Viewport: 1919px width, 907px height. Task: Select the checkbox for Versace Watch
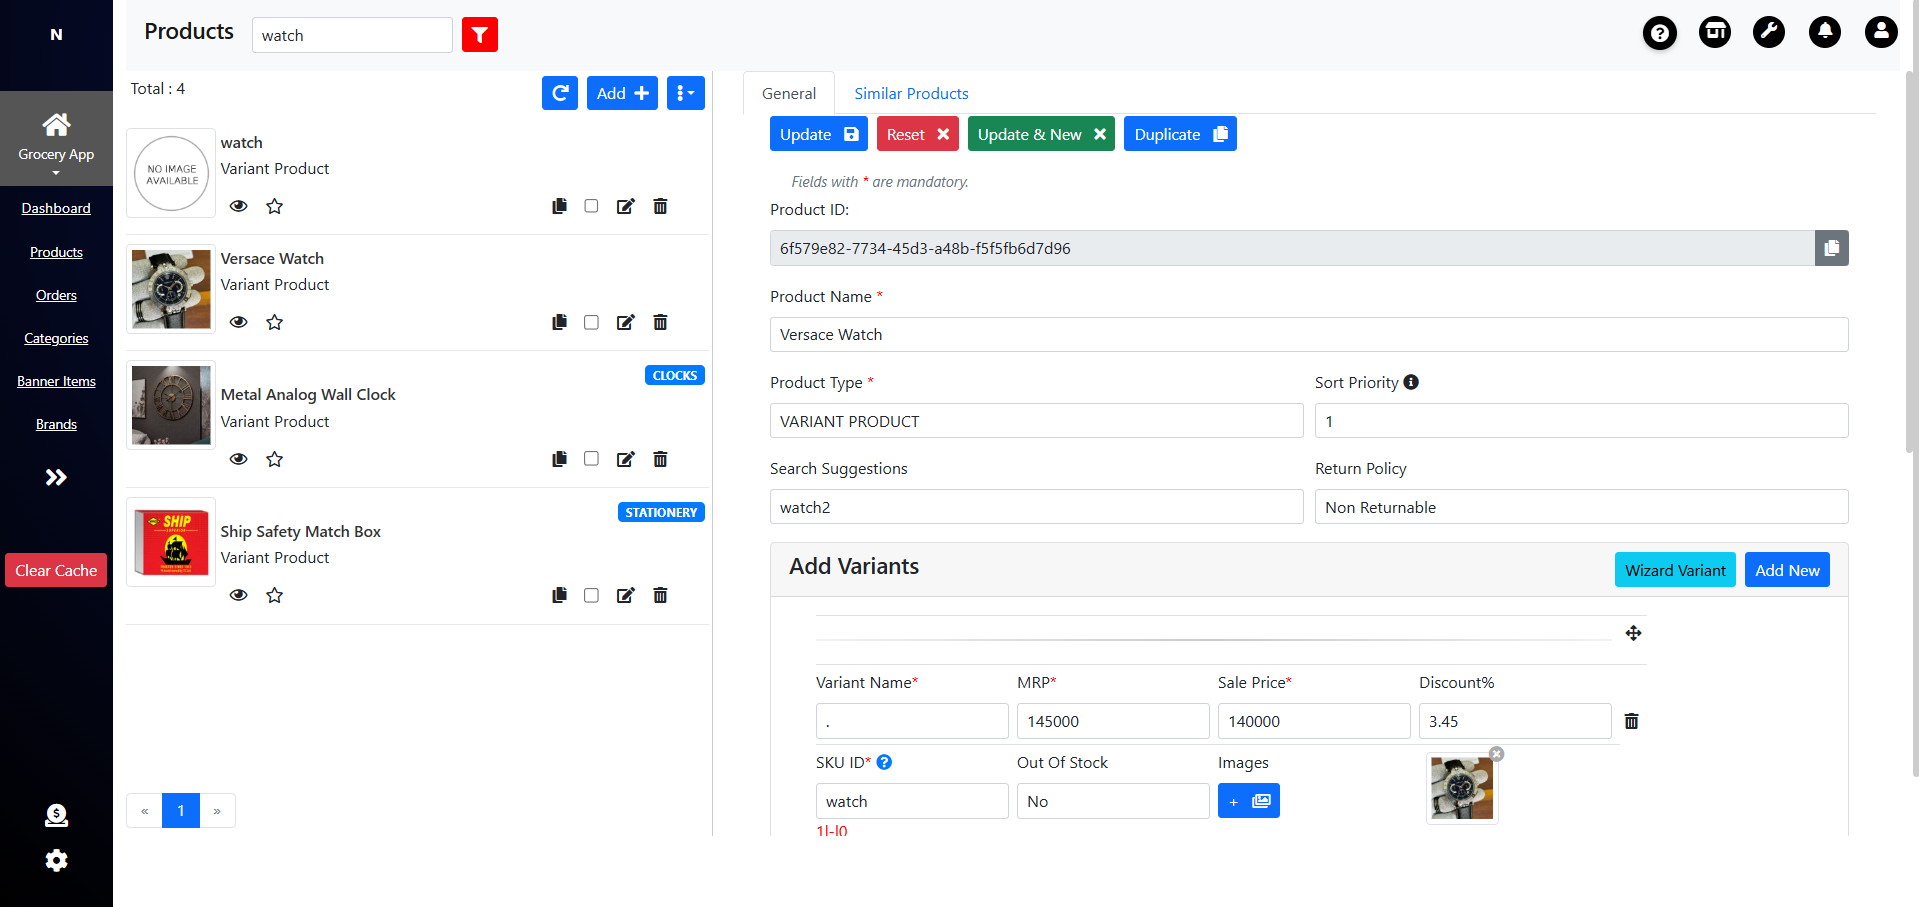coord(591,322)
